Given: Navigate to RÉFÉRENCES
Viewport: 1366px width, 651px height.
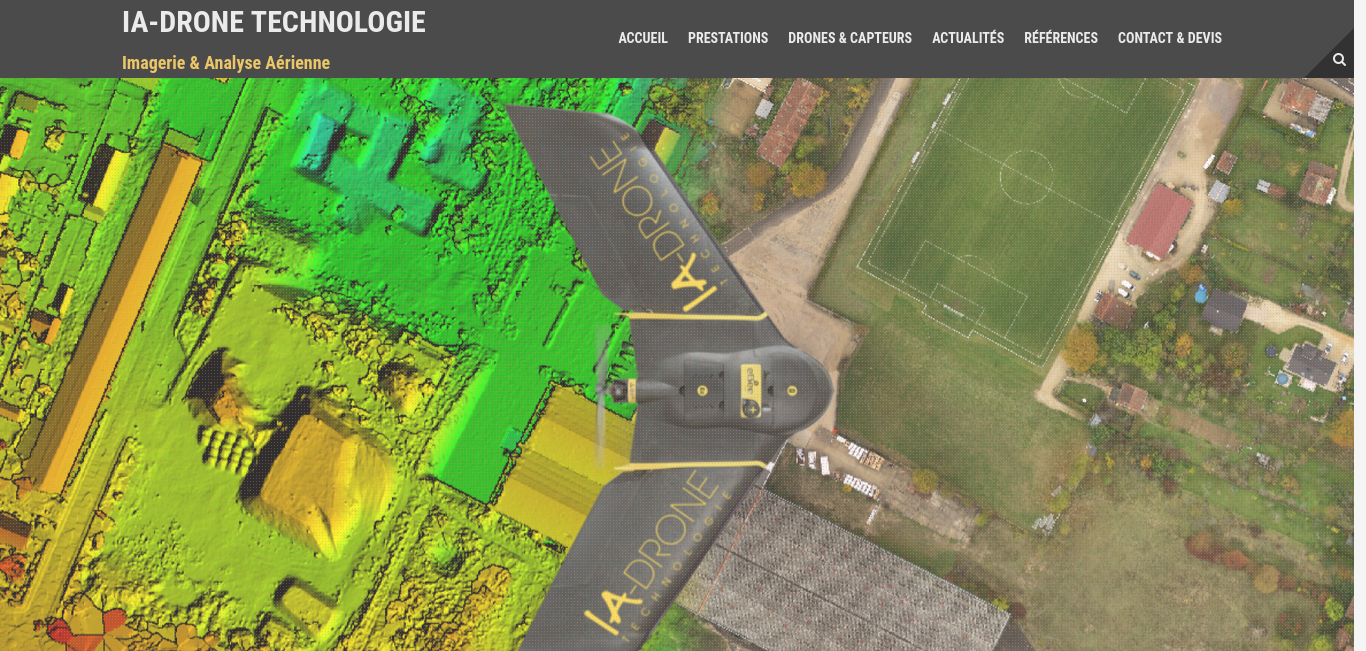Looking at the screenshot, I should (1061, 38).
